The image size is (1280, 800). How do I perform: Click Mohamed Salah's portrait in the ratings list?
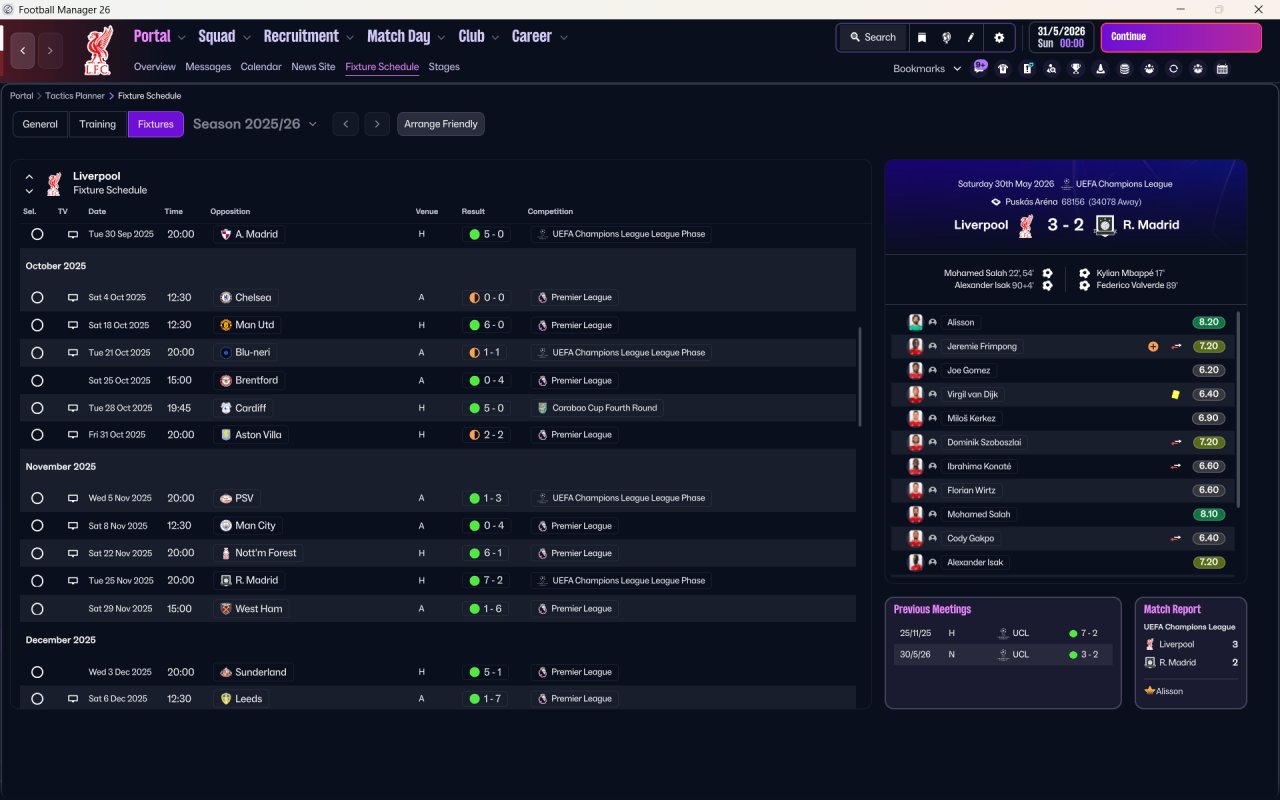coord(915,515)
